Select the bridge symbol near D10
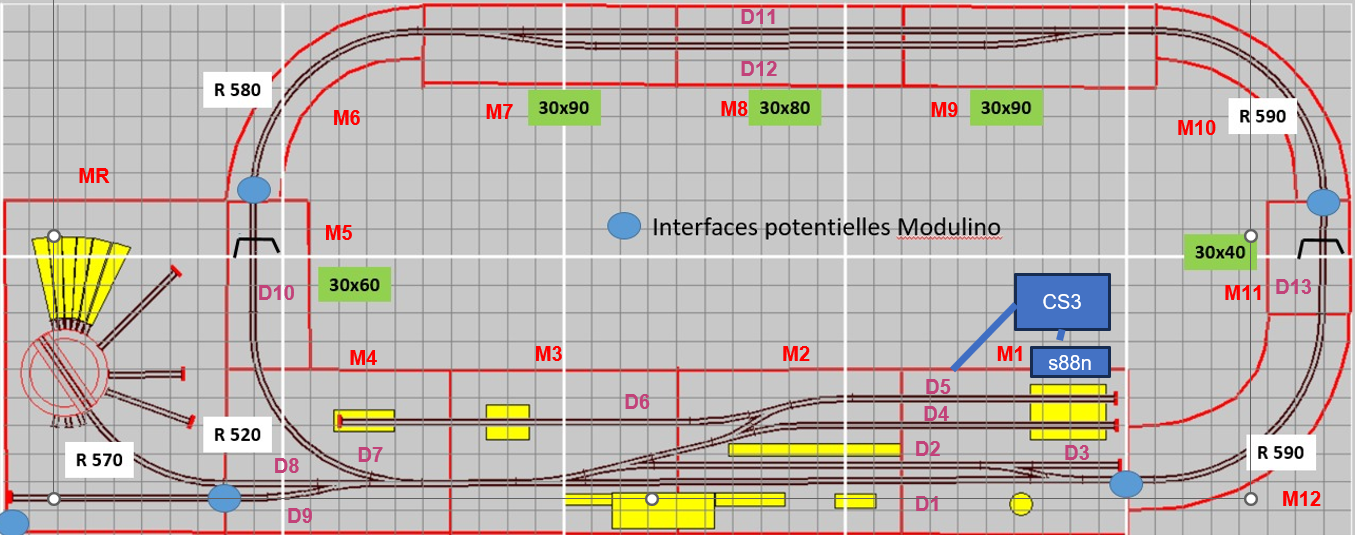The height and width of the screenshot is (535, 1355). click(x=257, y=247)
